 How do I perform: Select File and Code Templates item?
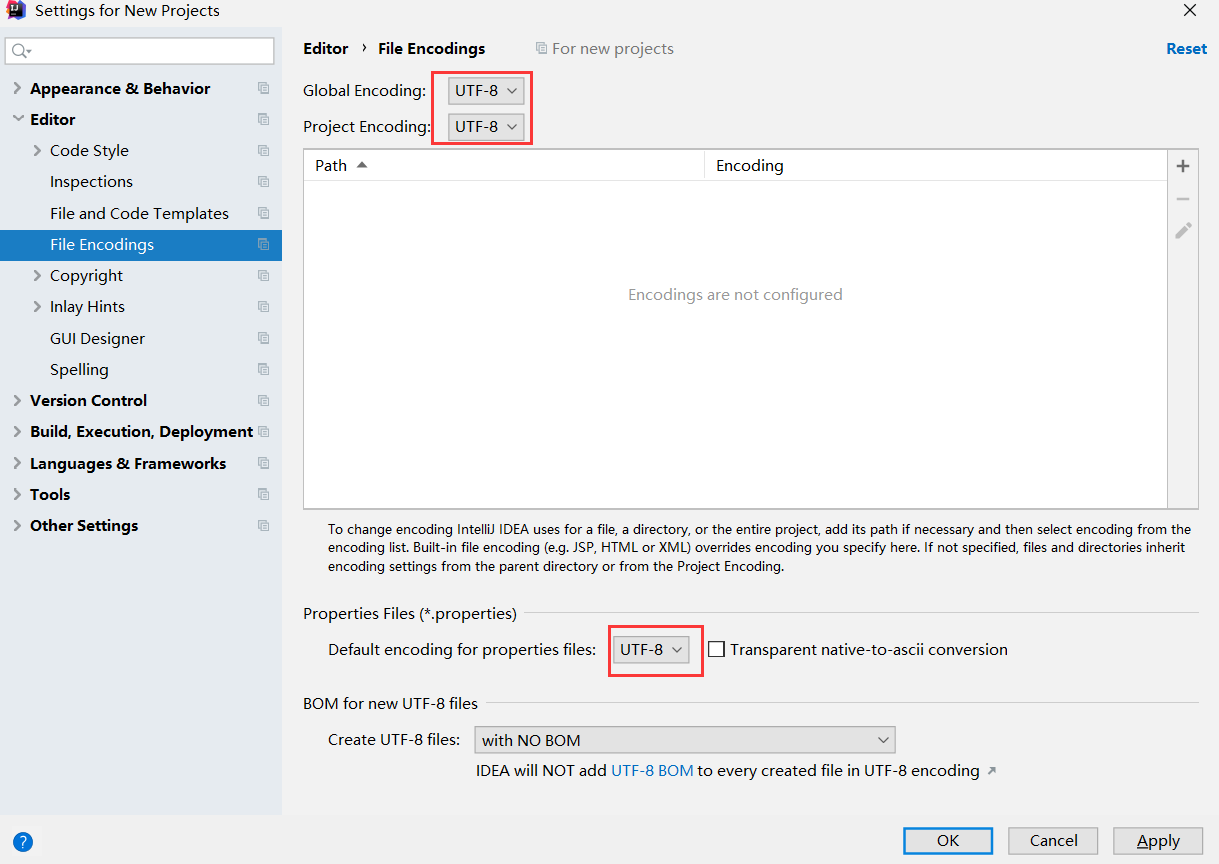tap(139, 213)
